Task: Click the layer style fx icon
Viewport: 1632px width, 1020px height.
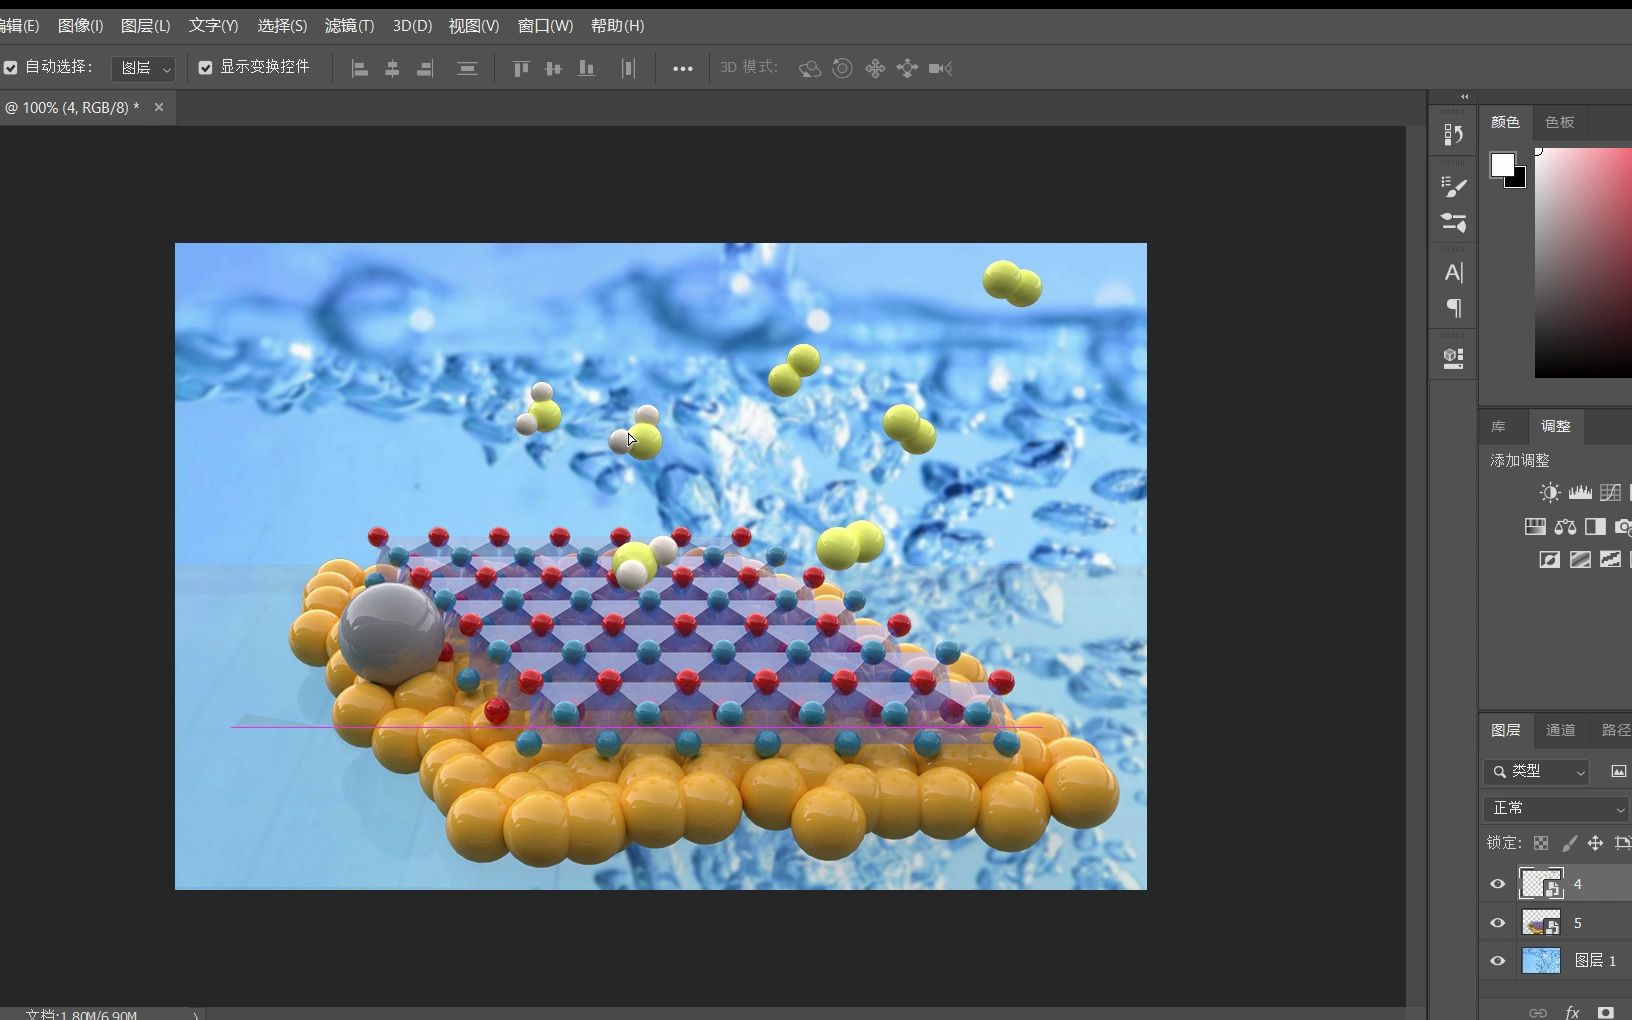Action: (1572, 1012)
